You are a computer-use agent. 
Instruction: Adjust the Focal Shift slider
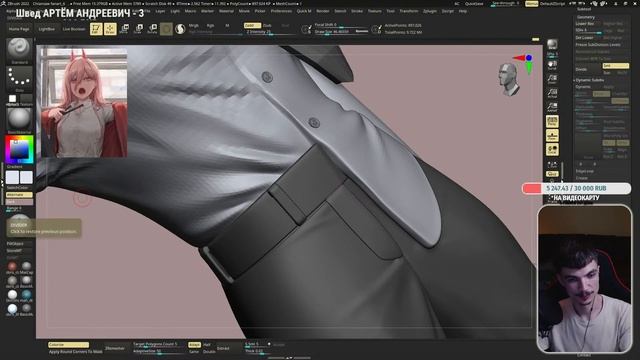[x=341, y=25]
